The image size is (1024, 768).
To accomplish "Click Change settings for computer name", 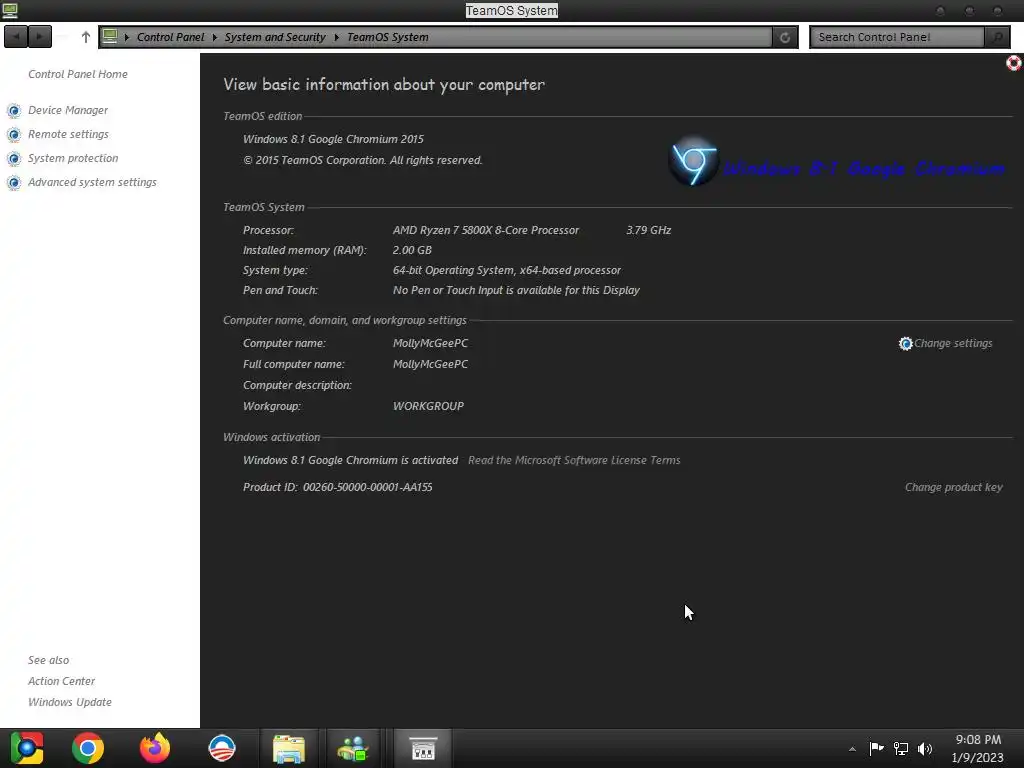I will (953, 344).
